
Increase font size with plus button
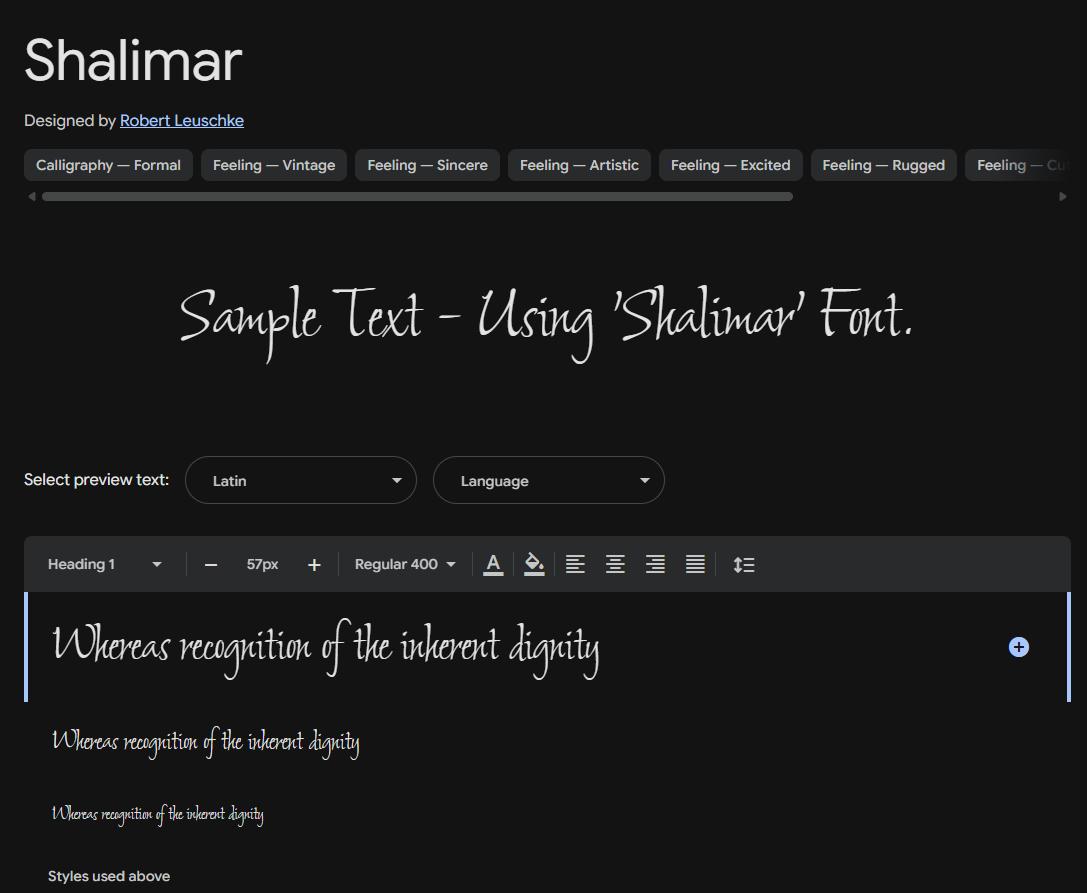pyautogui.click(x=314, y=565)
